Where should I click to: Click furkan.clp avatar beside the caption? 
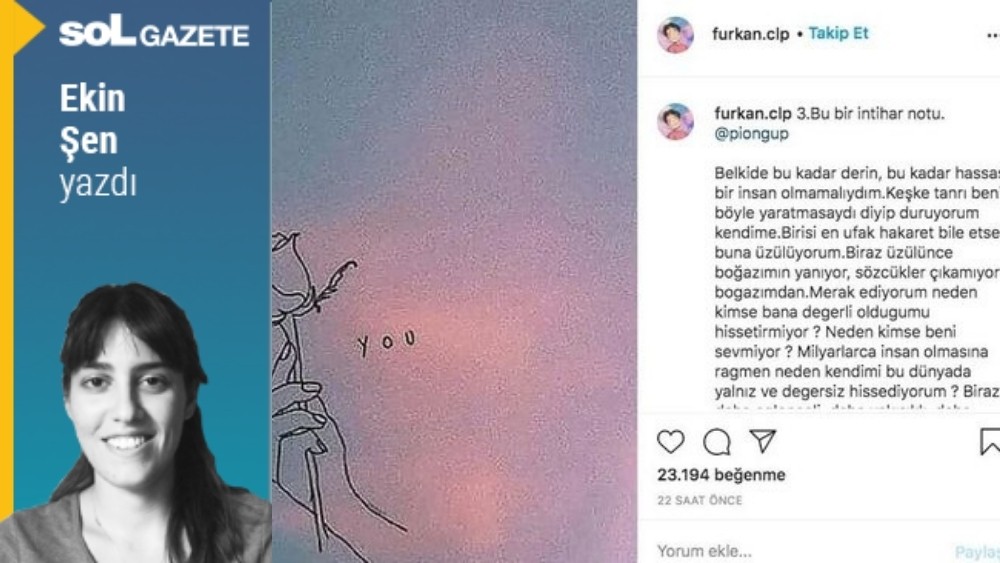[x=675, y=121]
